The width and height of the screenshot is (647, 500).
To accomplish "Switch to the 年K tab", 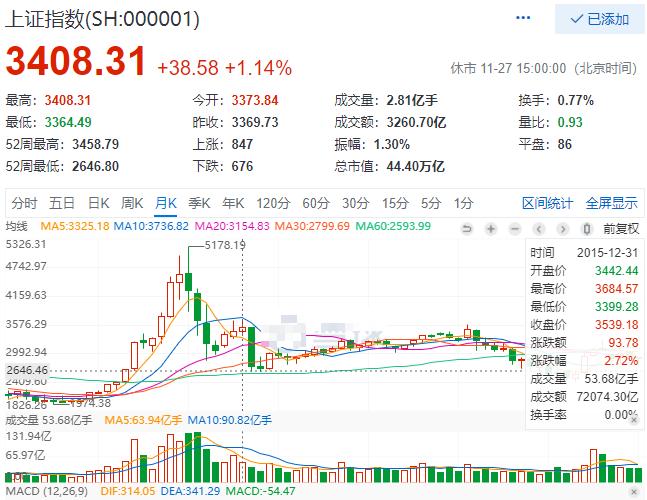I will pyautogui.click(x=233, y=203).
